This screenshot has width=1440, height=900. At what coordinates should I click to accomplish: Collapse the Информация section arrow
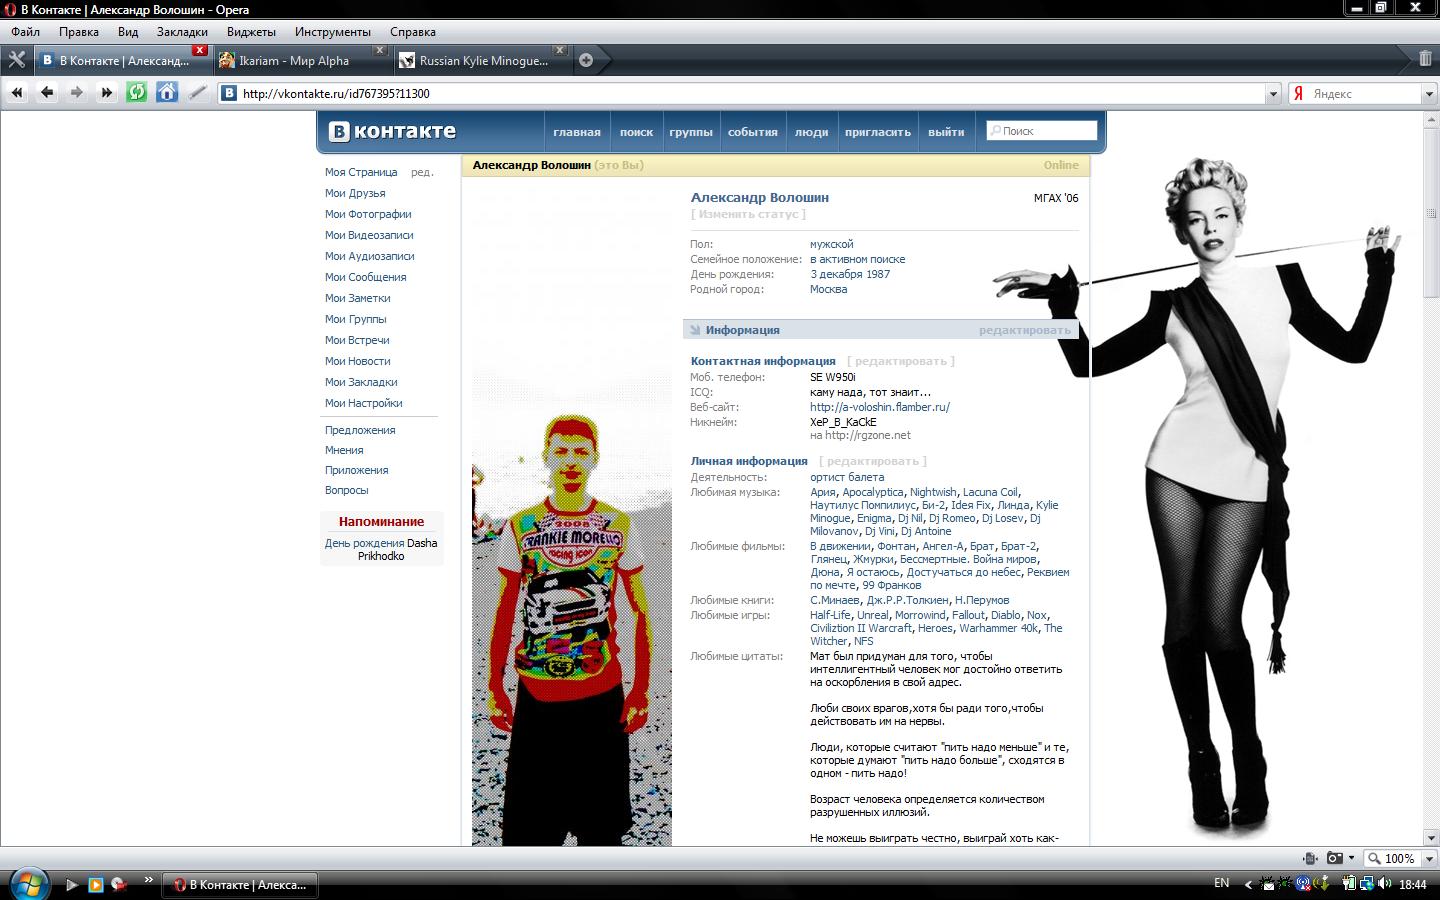[x=695, y=330]
